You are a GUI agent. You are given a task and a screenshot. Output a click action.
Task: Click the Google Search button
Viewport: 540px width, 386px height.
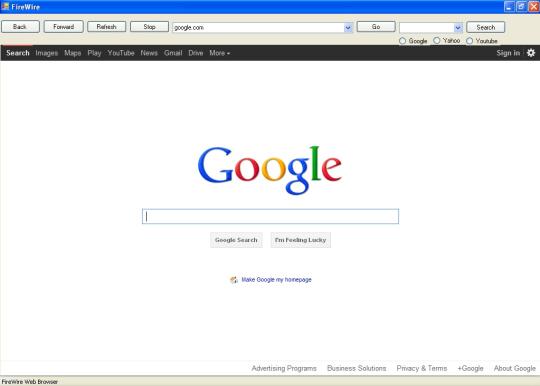(x=236, y=240)
